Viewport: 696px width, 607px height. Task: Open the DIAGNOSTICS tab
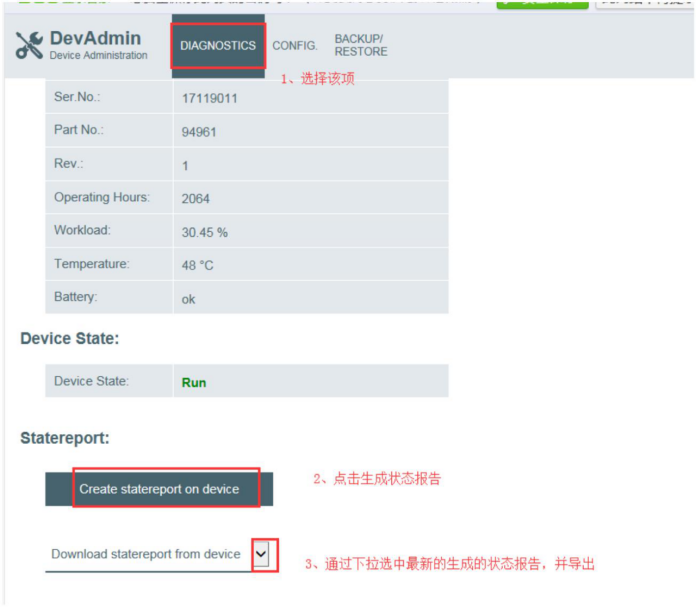click(218, 46)
